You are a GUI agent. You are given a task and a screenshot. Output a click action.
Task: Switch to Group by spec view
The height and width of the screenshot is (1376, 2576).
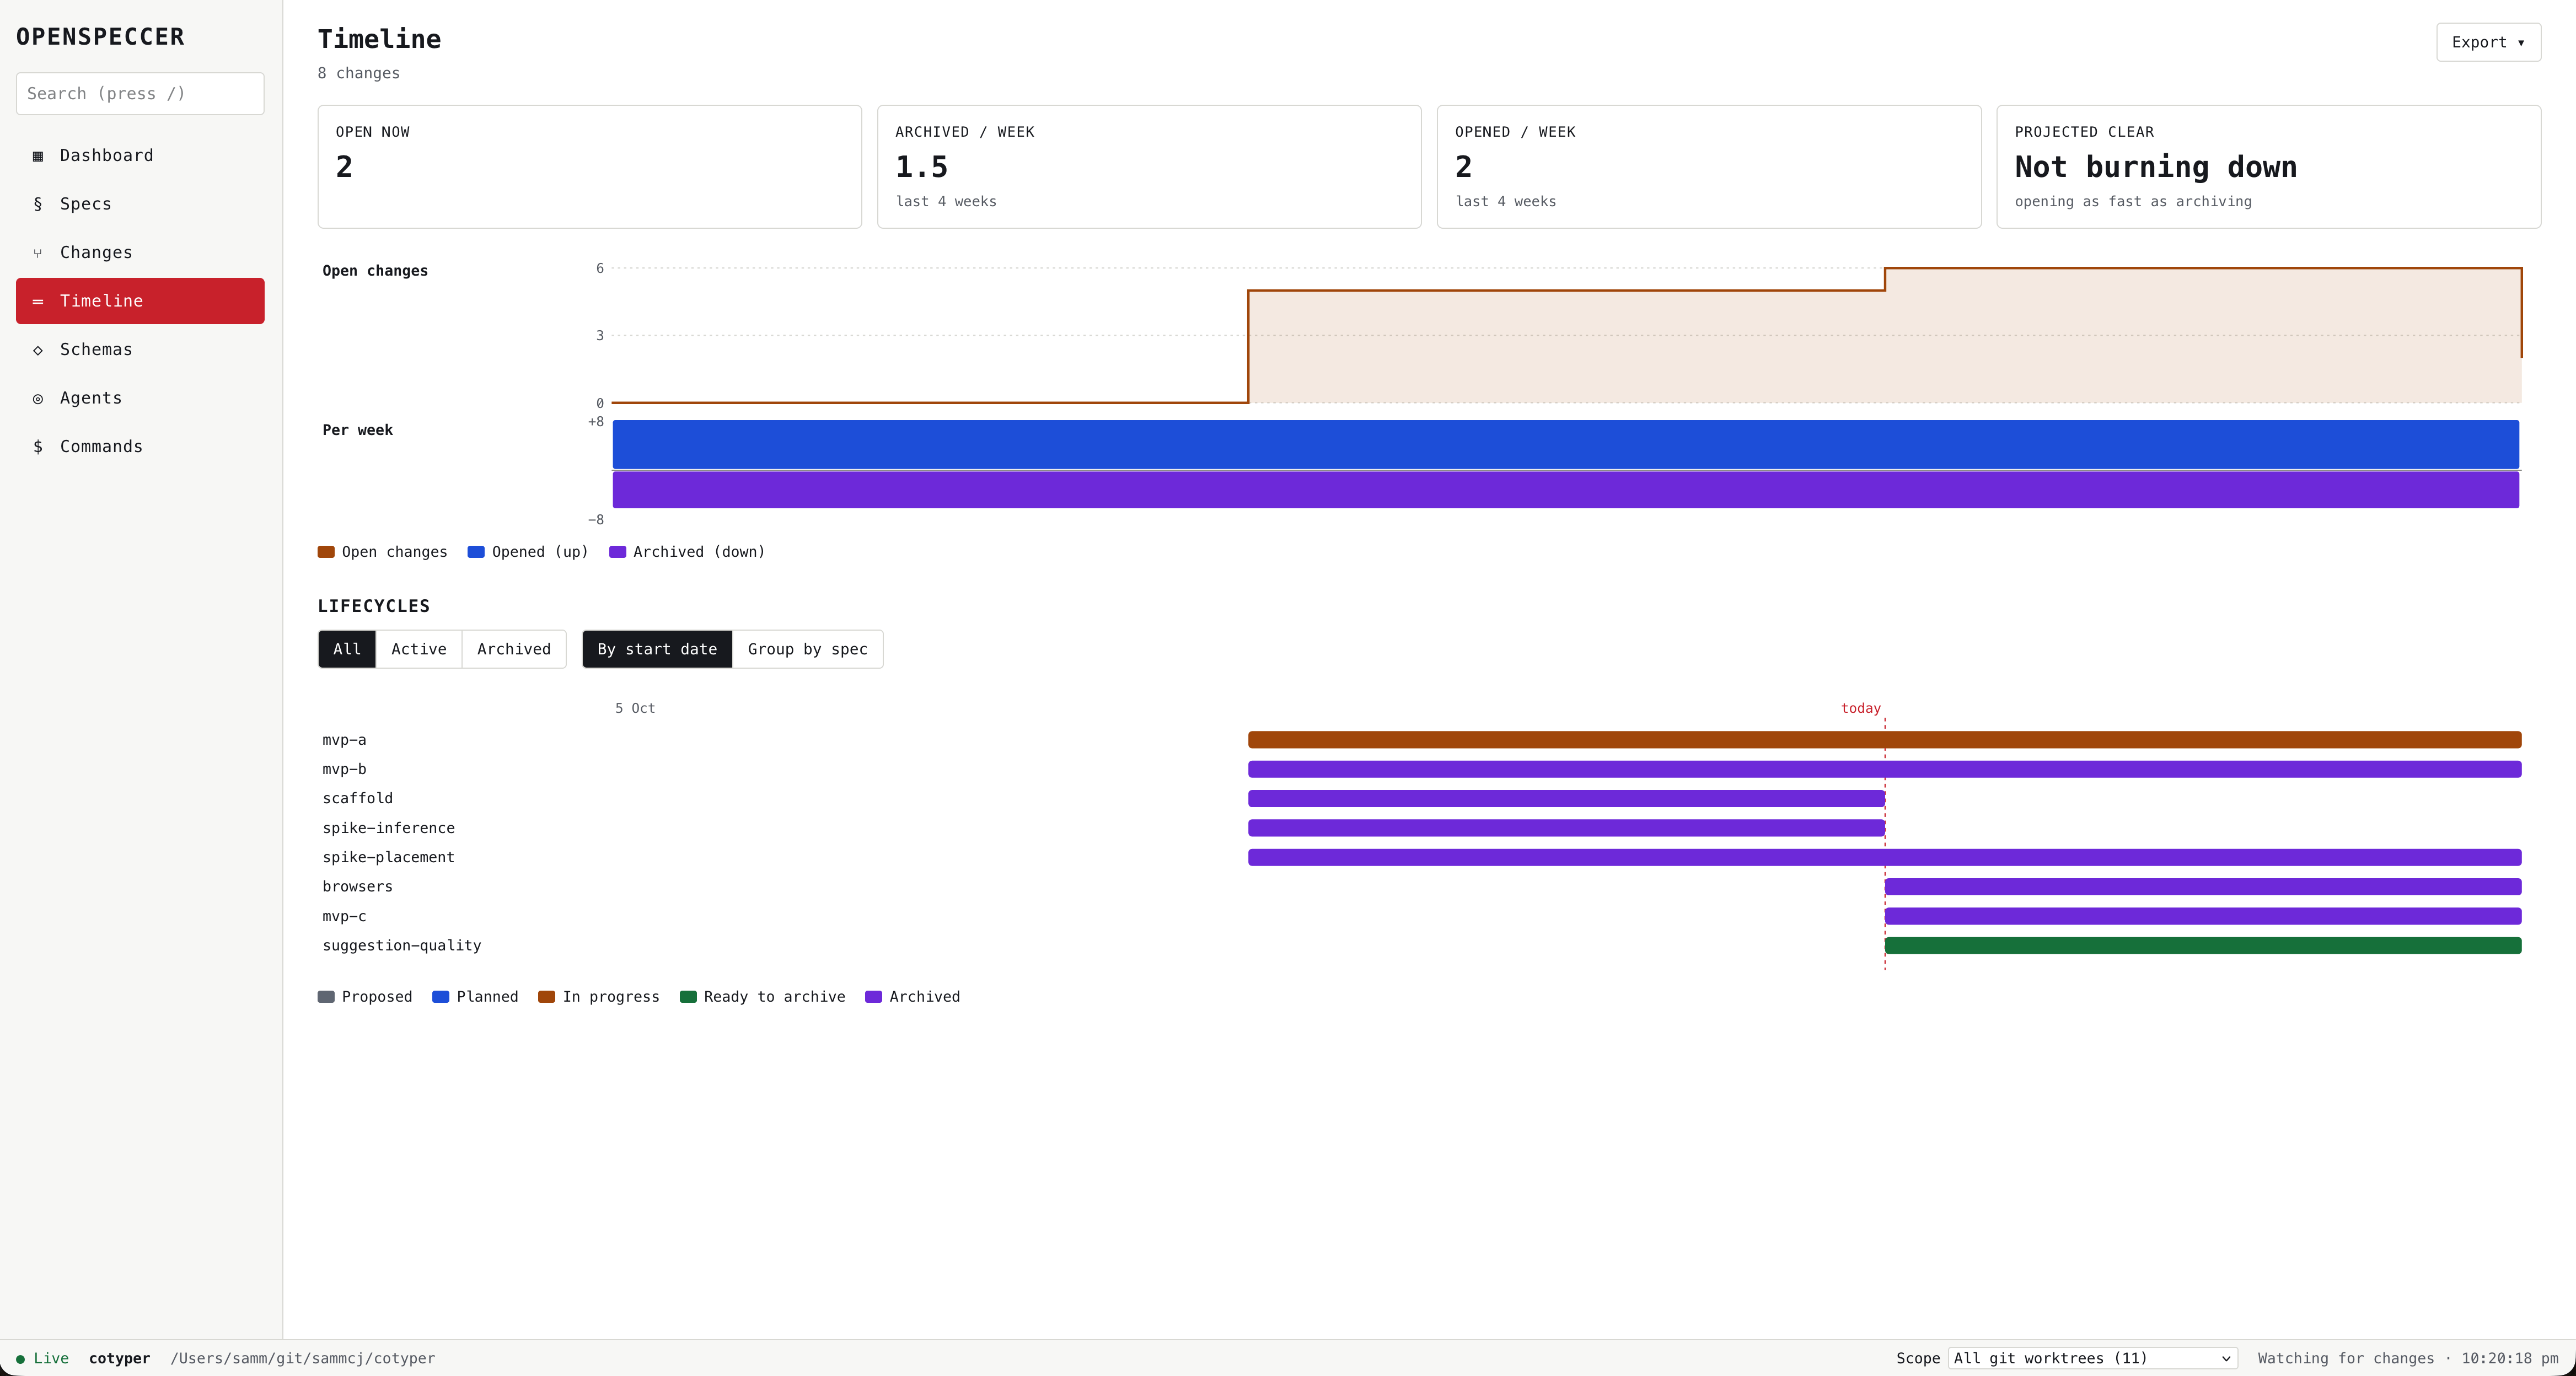808,649
